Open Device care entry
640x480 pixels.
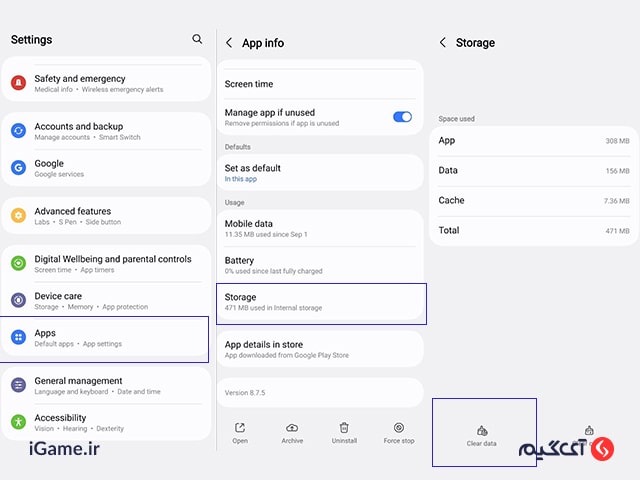pyautogui.click(x=106, y=300)
